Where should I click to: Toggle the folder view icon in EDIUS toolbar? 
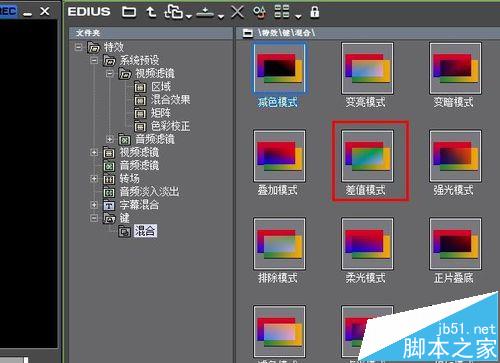tap(129, 12)
